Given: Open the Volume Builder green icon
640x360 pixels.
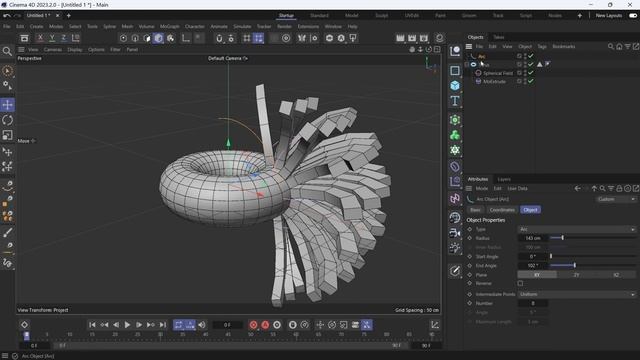Looking at the screenshot, I should pyautogui.click(x=455, y=135).
